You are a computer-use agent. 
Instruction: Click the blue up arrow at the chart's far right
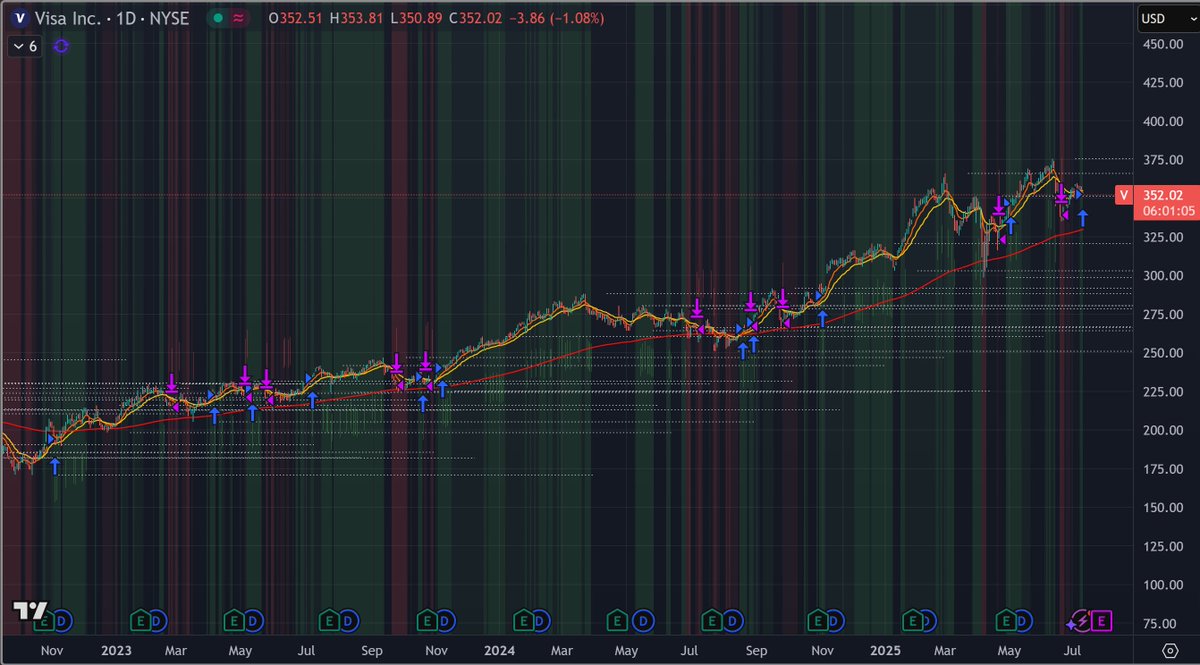click(x=1083, y=218)
